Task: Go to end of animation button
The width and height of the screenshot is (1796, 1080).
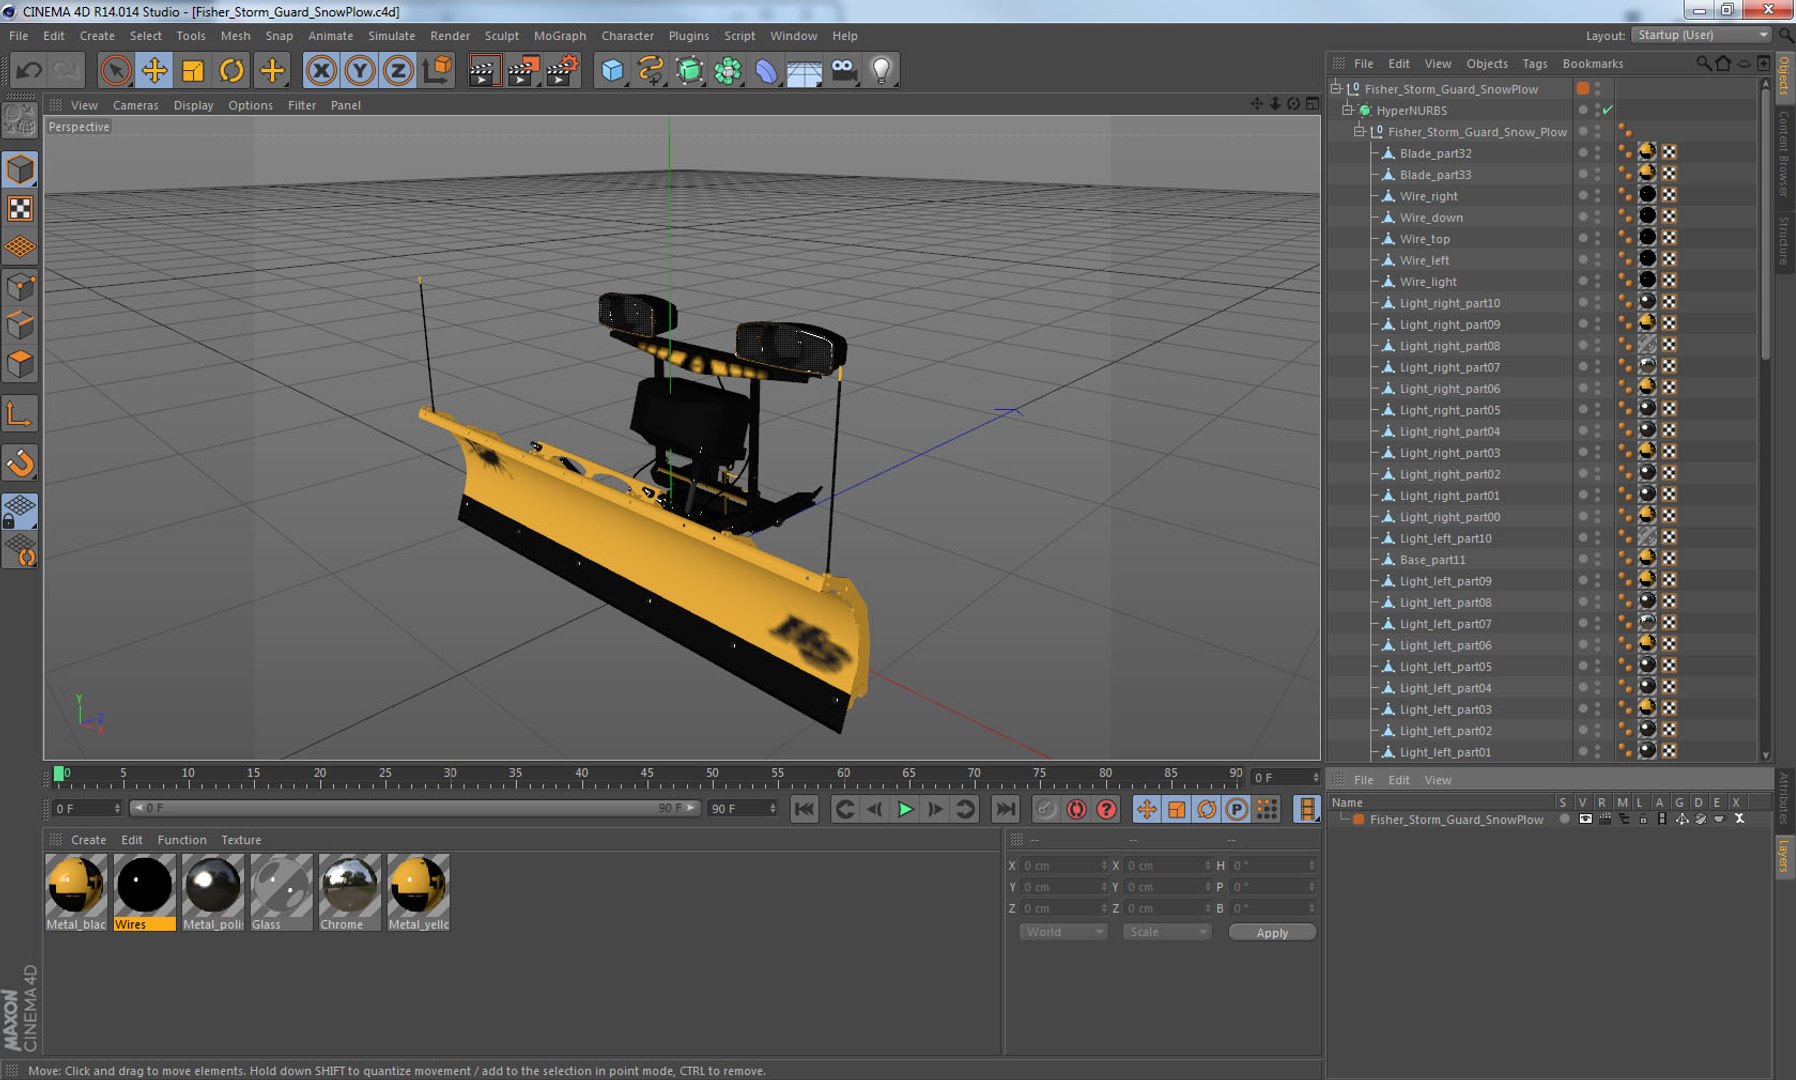Action: coord(1005,809)
